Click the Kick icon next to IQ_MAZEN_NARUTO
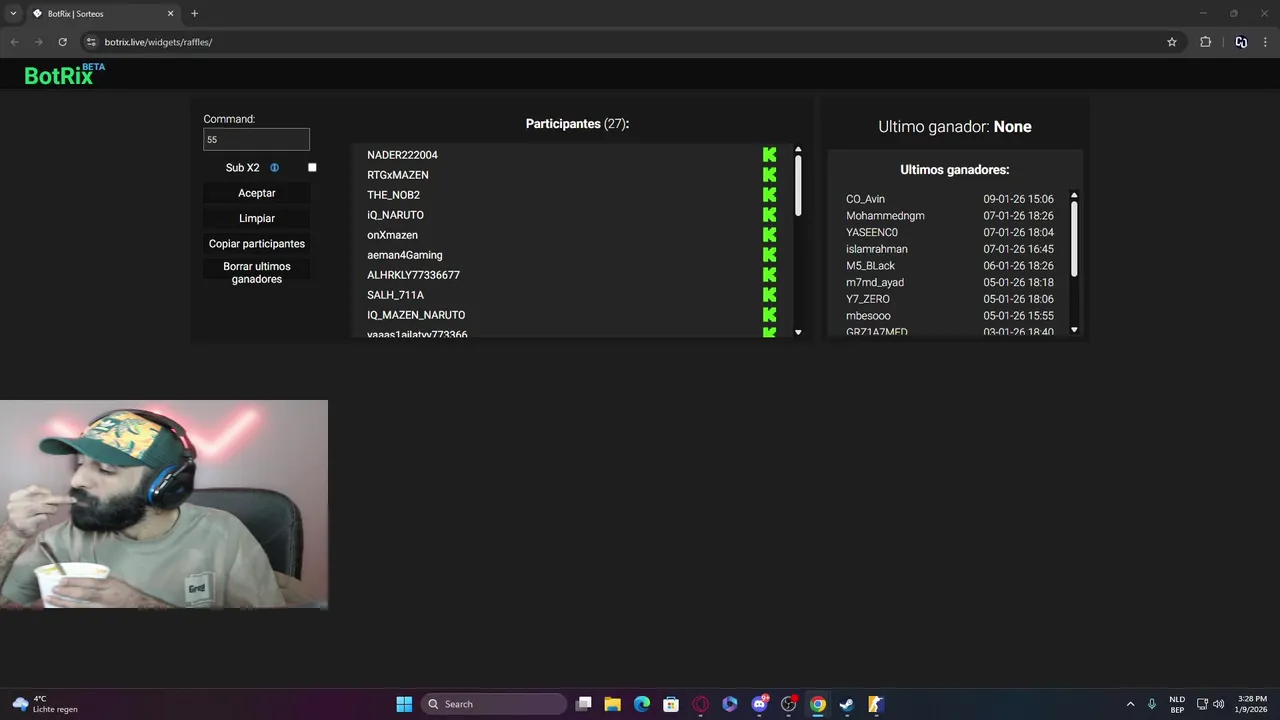The image size is (1280, 720). pyautogui.click(x=769, y=315)
